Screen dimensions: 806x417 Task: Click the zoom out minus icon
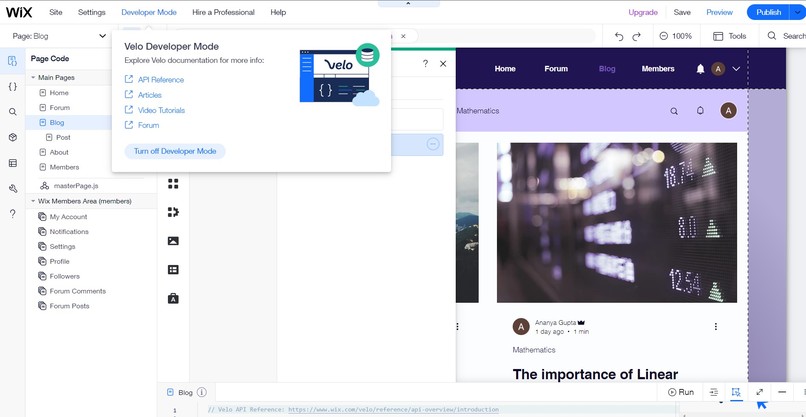[x=664, y=36]
